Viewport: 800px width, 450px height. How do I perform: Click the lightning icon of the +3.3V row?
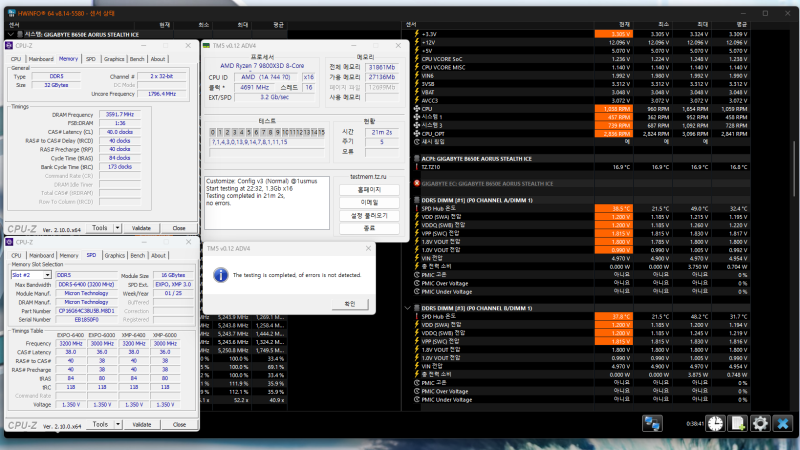[417, 34]
